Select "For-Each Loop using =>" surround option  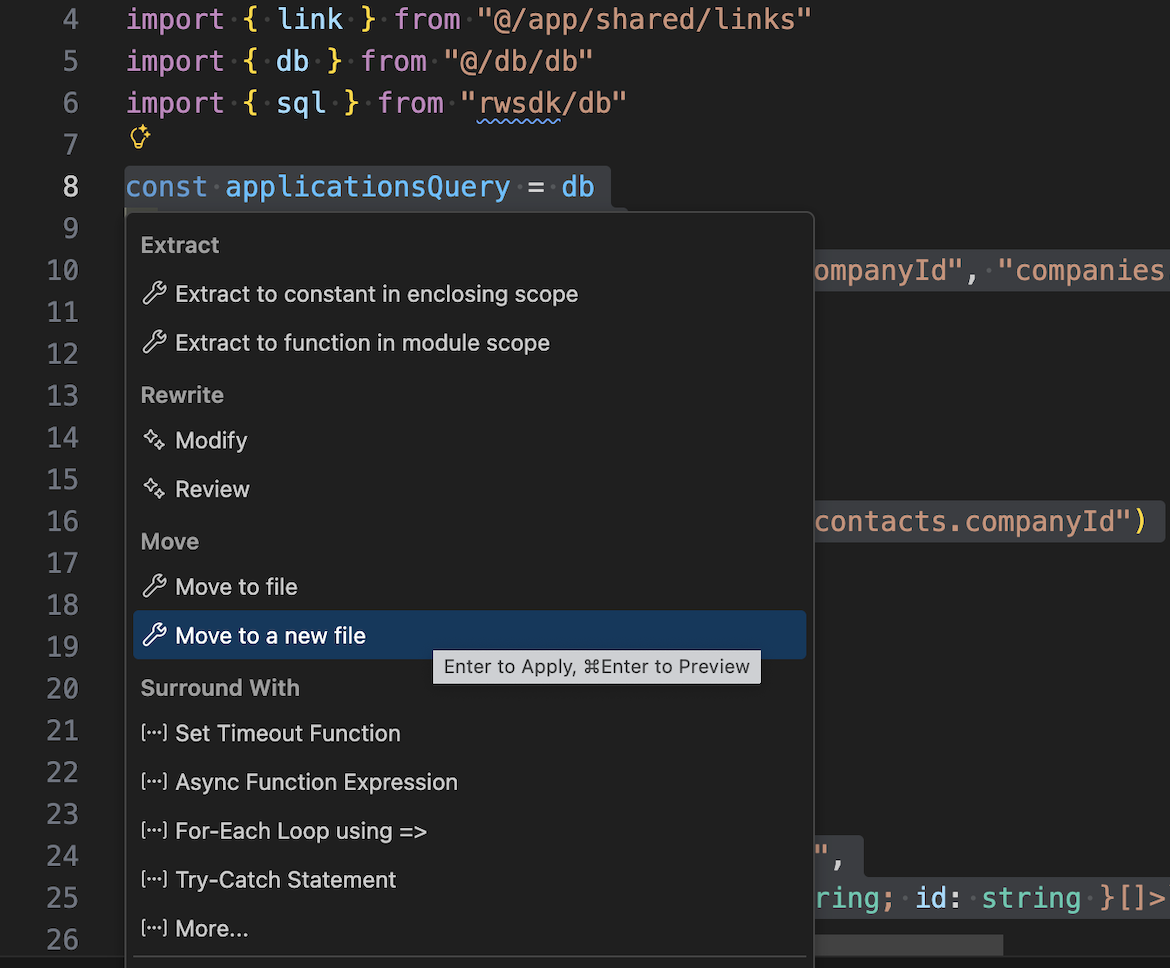pos(300,830)
